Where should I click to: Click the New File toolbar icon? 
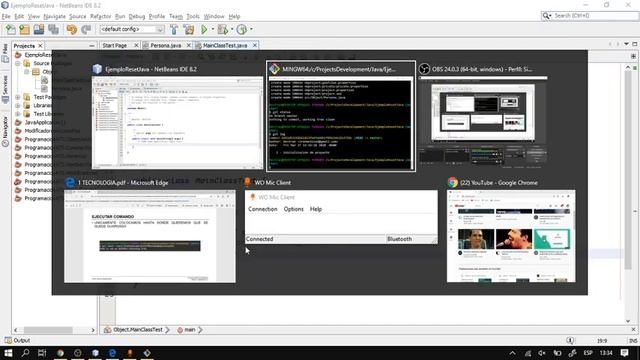coord(11,29)
